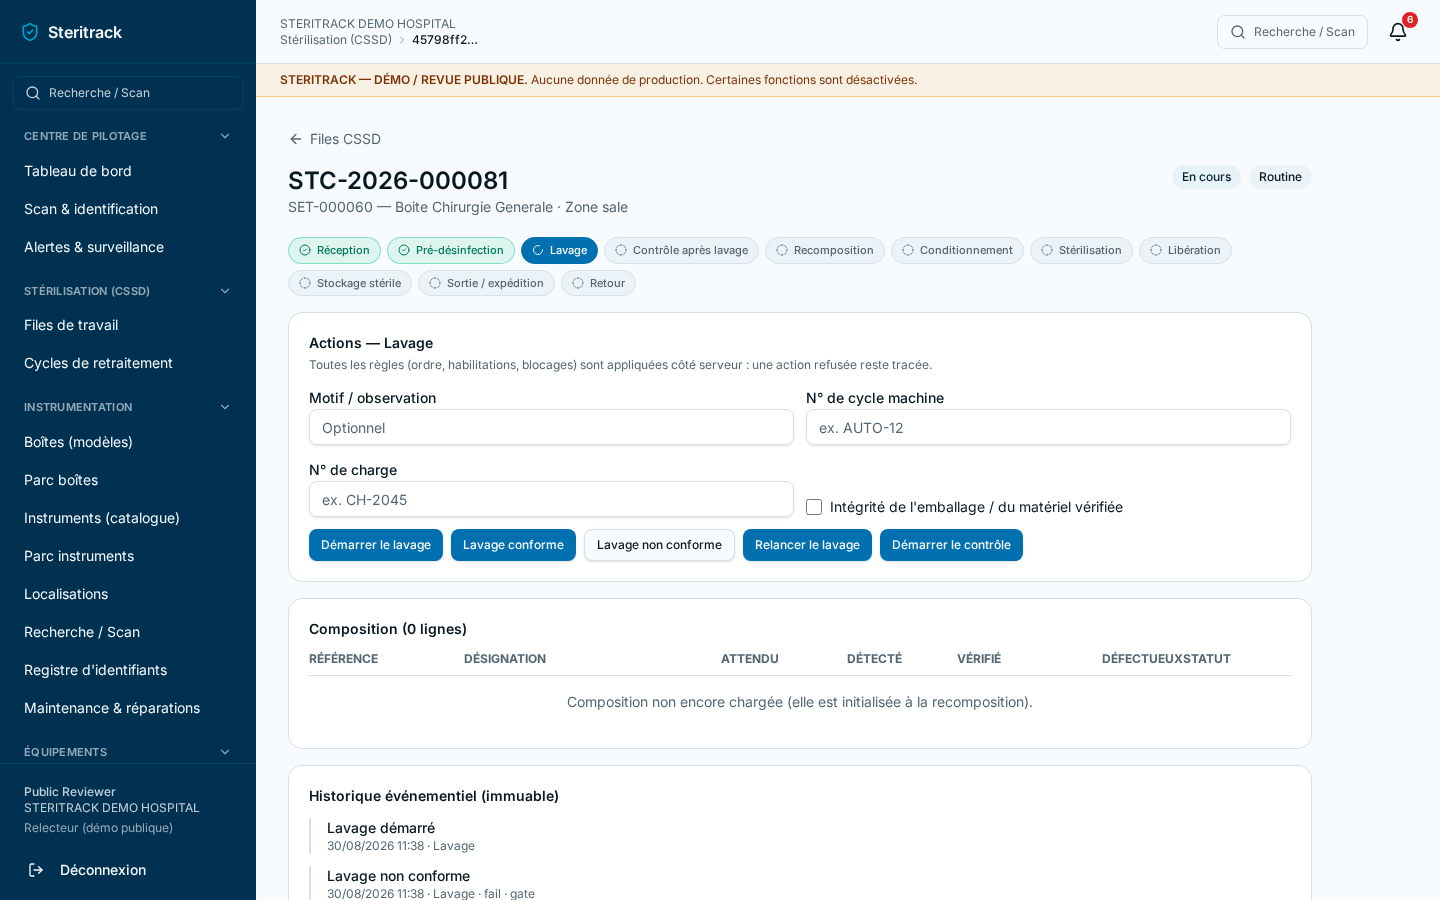Click the back arrow beside Files CSSD
Screen dimensions: 1440x900
(x=296, y=139)
